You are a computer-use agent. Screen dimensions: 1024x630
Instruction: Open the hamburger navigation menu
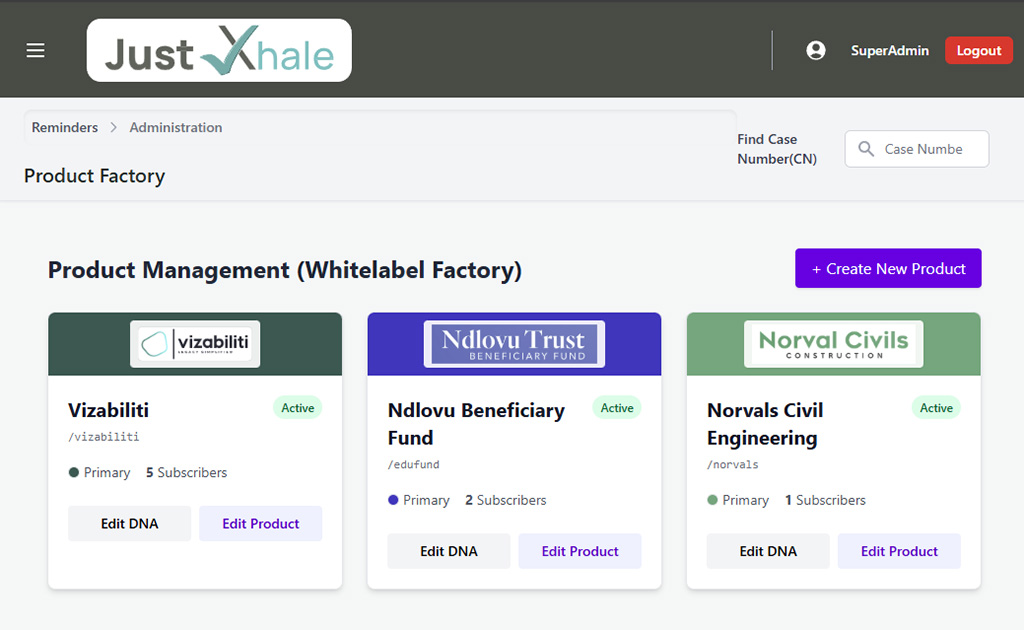coord(35,50)
